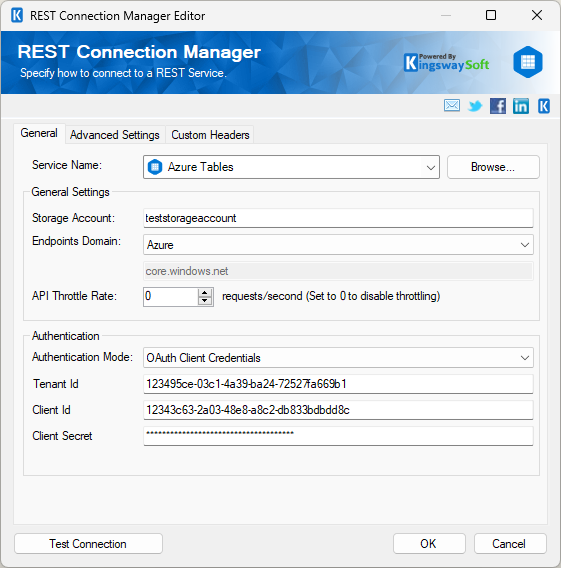The height and width of the screenshot is (568, 561).
Task: Open the Facebook icon link
Action: point(498,106)
